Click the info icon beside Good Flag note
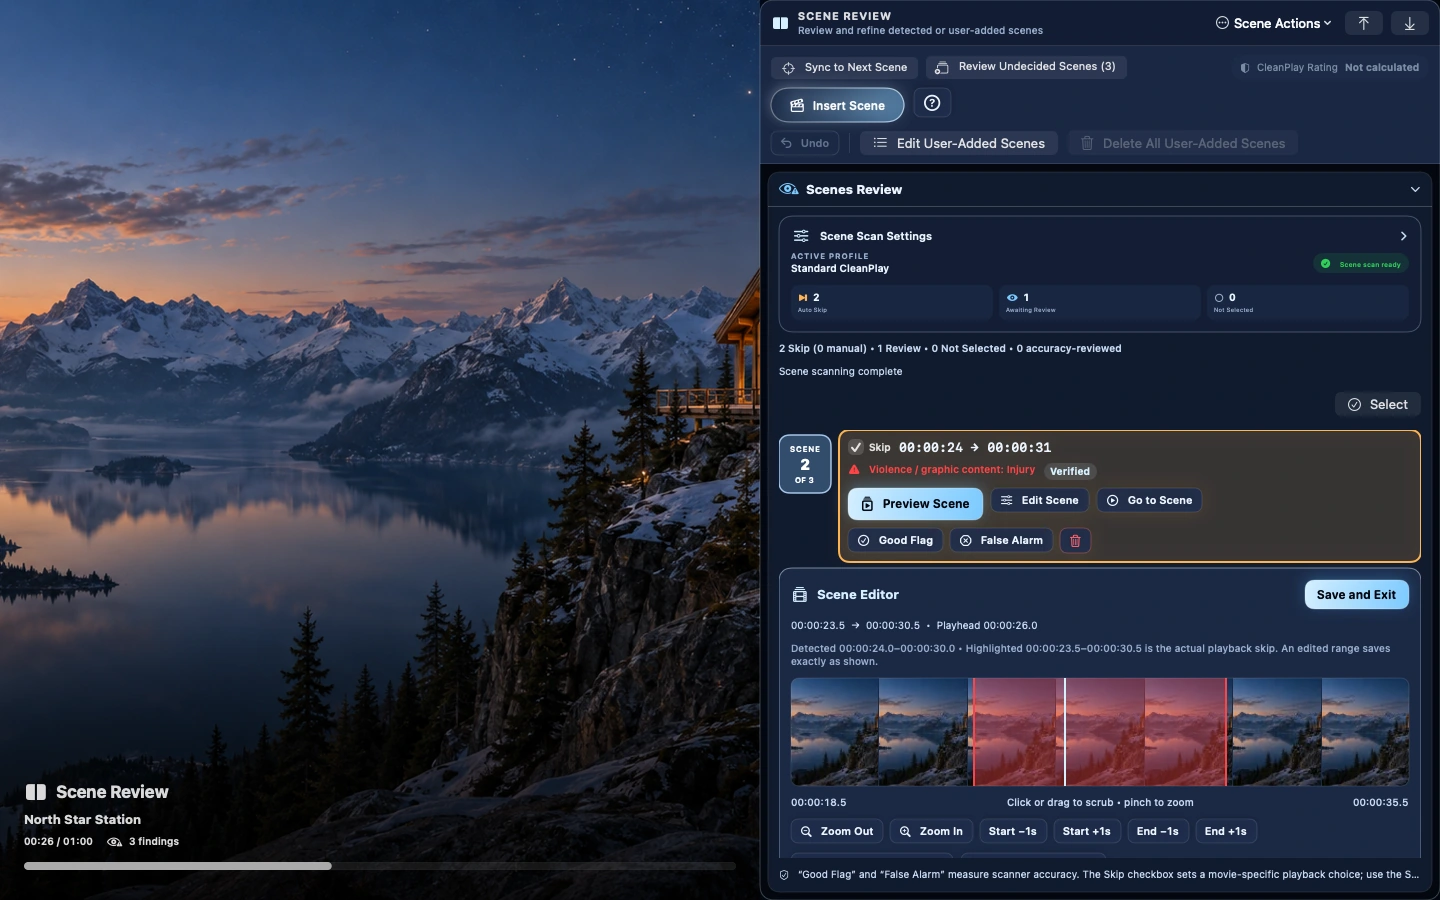The width and height of the screenshot is (1440, 900). 785,875
